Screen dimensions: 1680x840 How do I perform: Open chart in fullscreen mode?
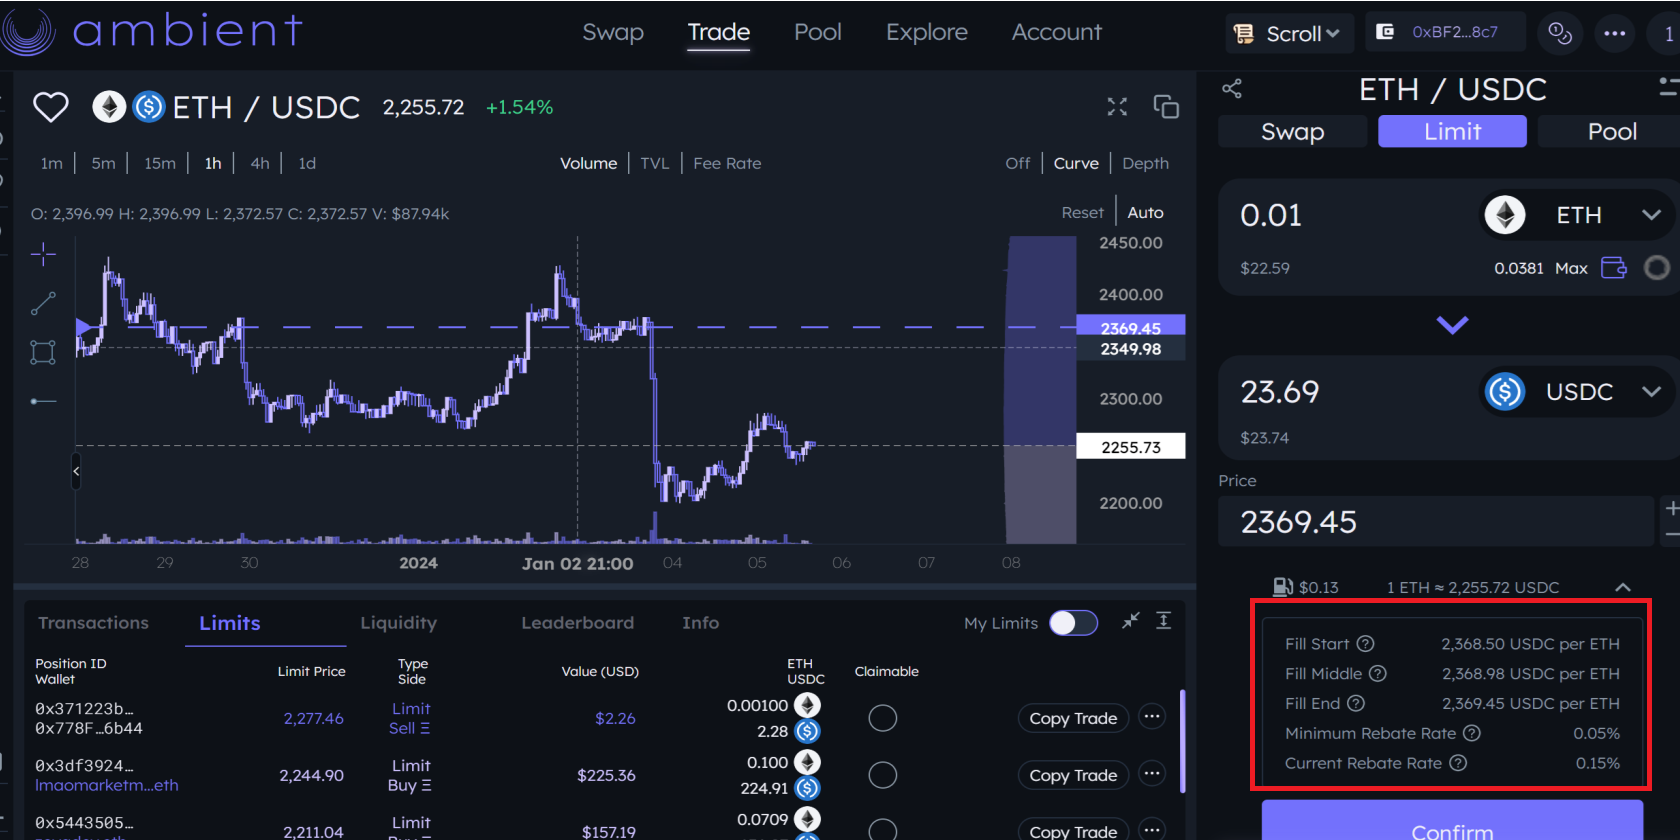click(1117, 106)
